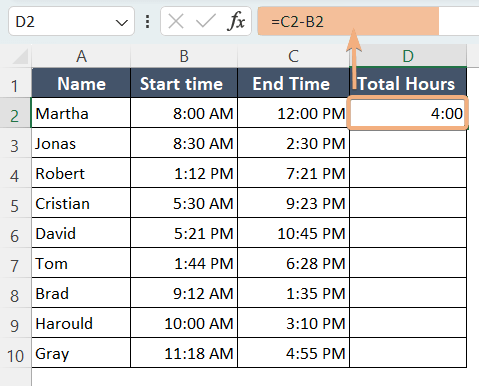Select row 10 header
This screenshot has width=479, height=386.
click(x=15, y=353)
